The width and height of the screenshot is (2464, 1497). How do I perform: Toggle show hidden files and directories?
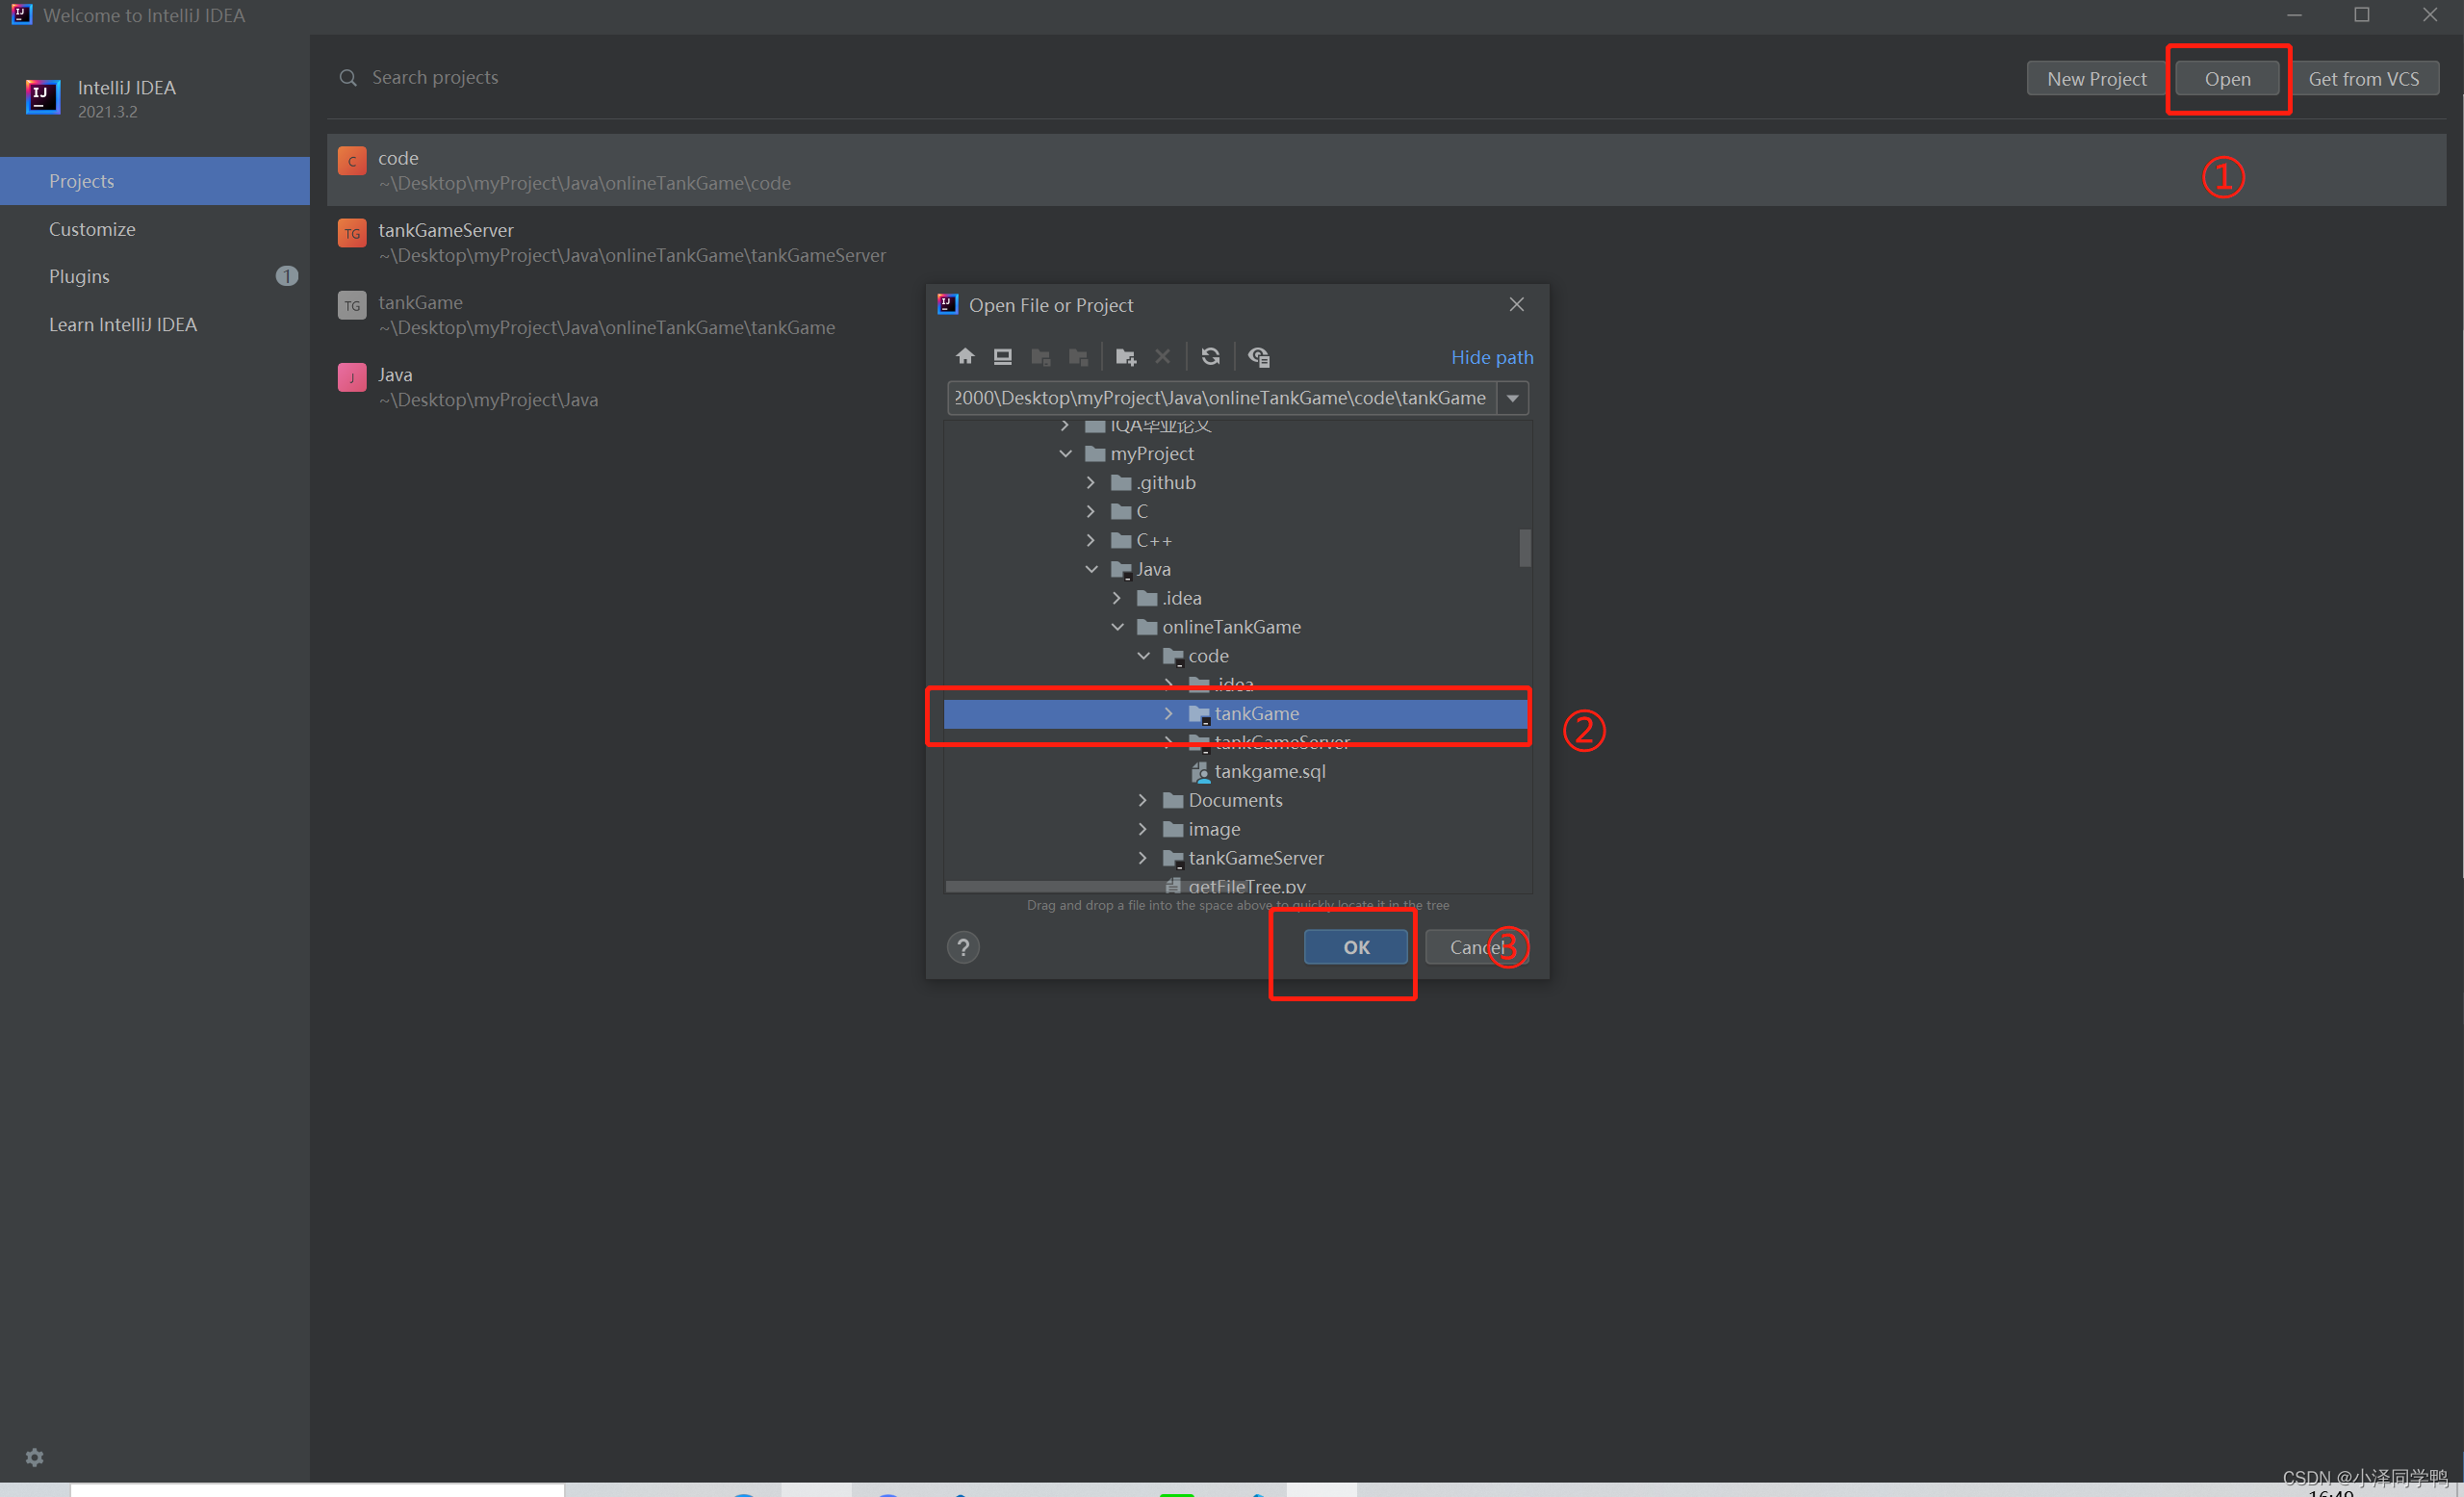(1258, 357)
